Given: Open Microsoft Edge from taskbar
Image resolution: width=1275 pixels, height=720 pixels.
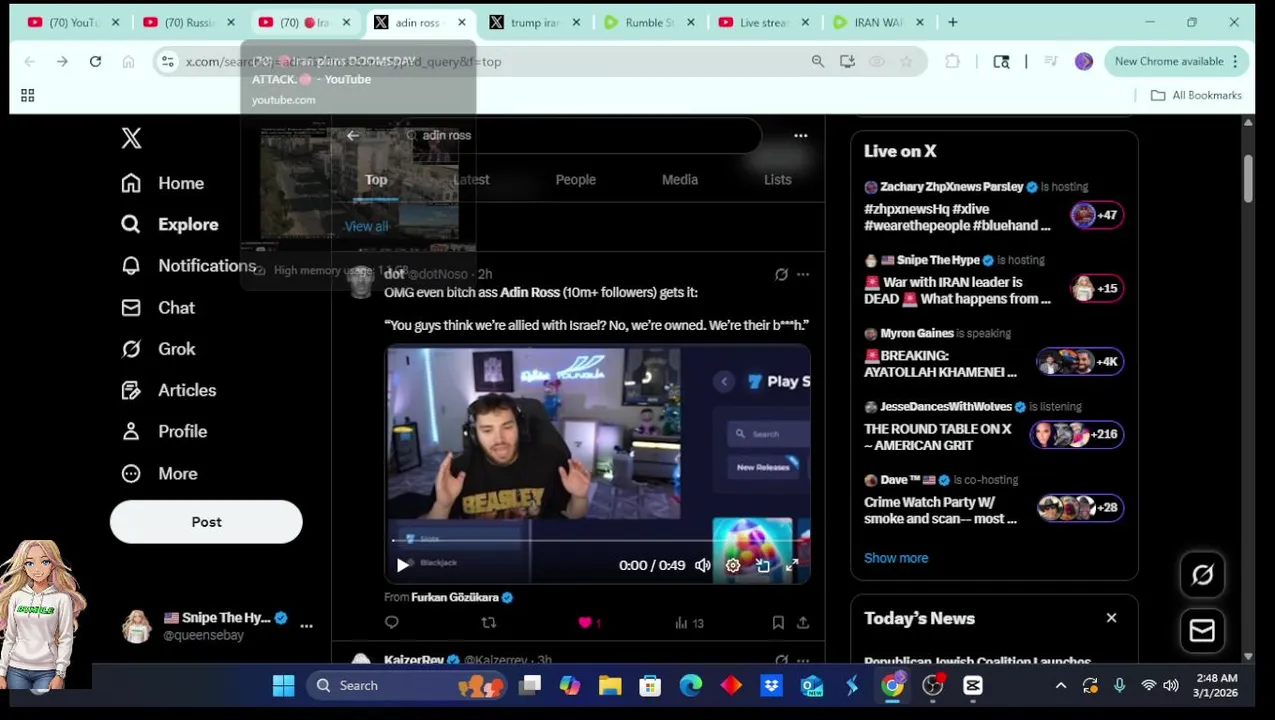Looking at the screenshot, I should click(691, 685).
